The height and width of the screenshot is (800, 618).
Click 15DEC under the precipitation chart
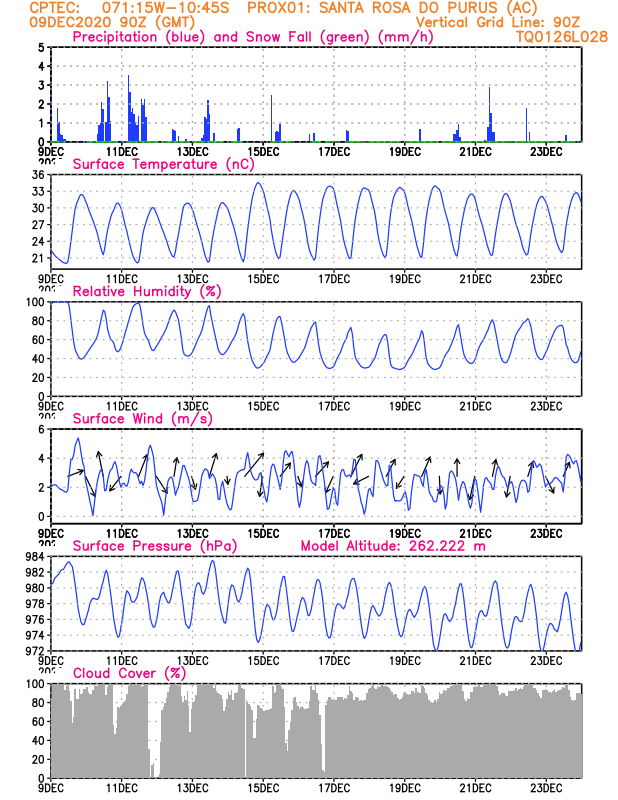point(263,152)
